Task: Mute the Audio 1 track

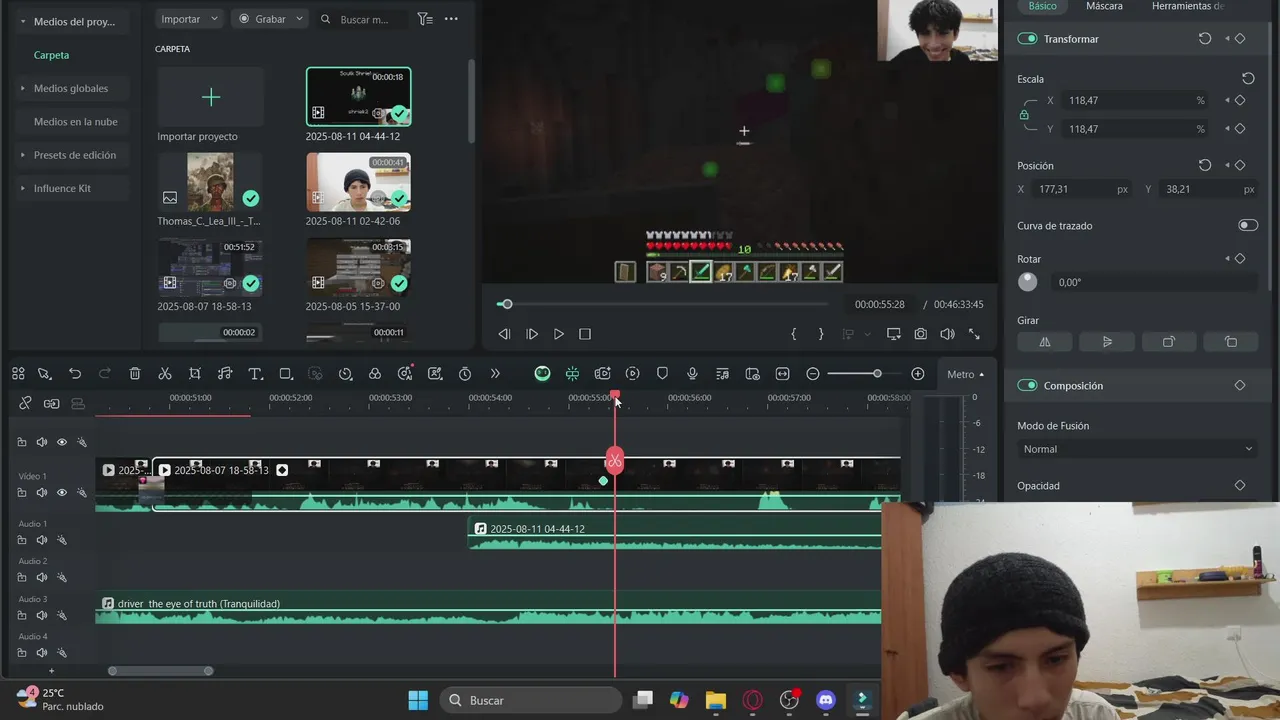Action: click(42, 540)
